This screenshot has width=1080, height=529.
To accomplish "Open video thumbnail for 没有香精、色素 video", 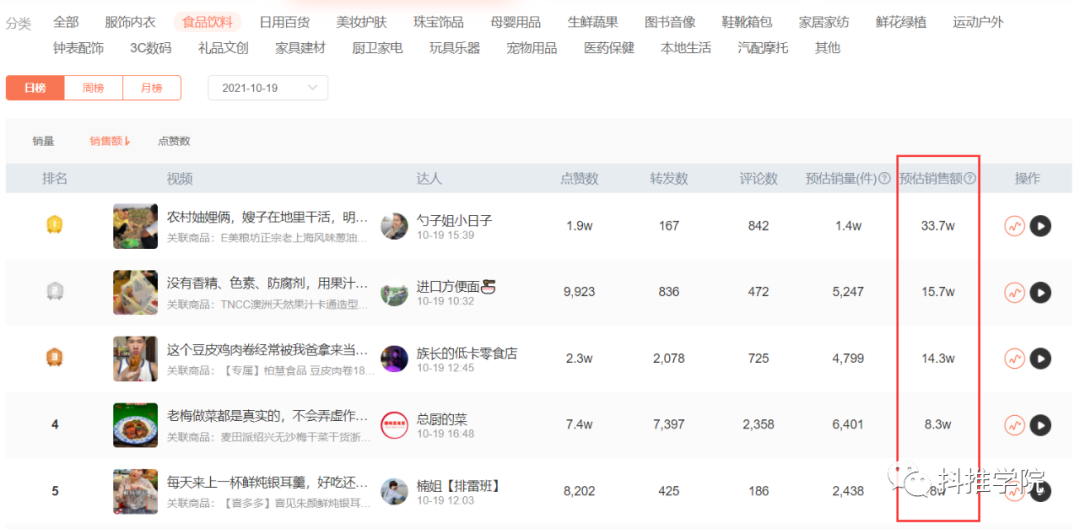I will click(x=136, y=293).
